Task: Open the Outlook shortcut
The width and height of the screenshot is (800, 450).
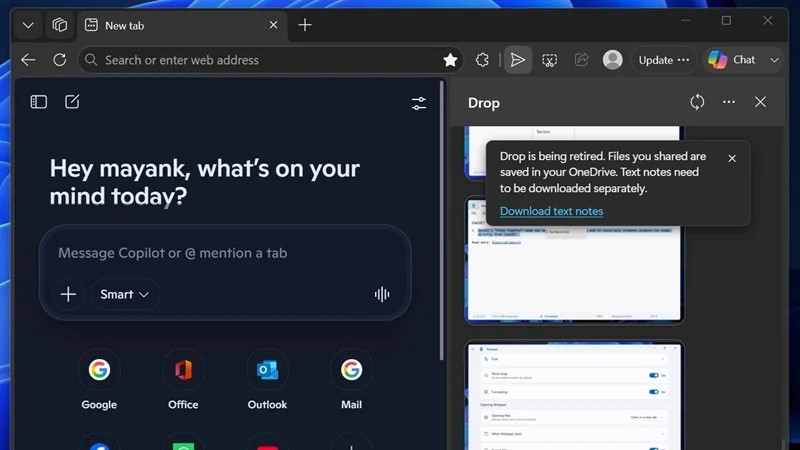Action: tap(267, 380)
